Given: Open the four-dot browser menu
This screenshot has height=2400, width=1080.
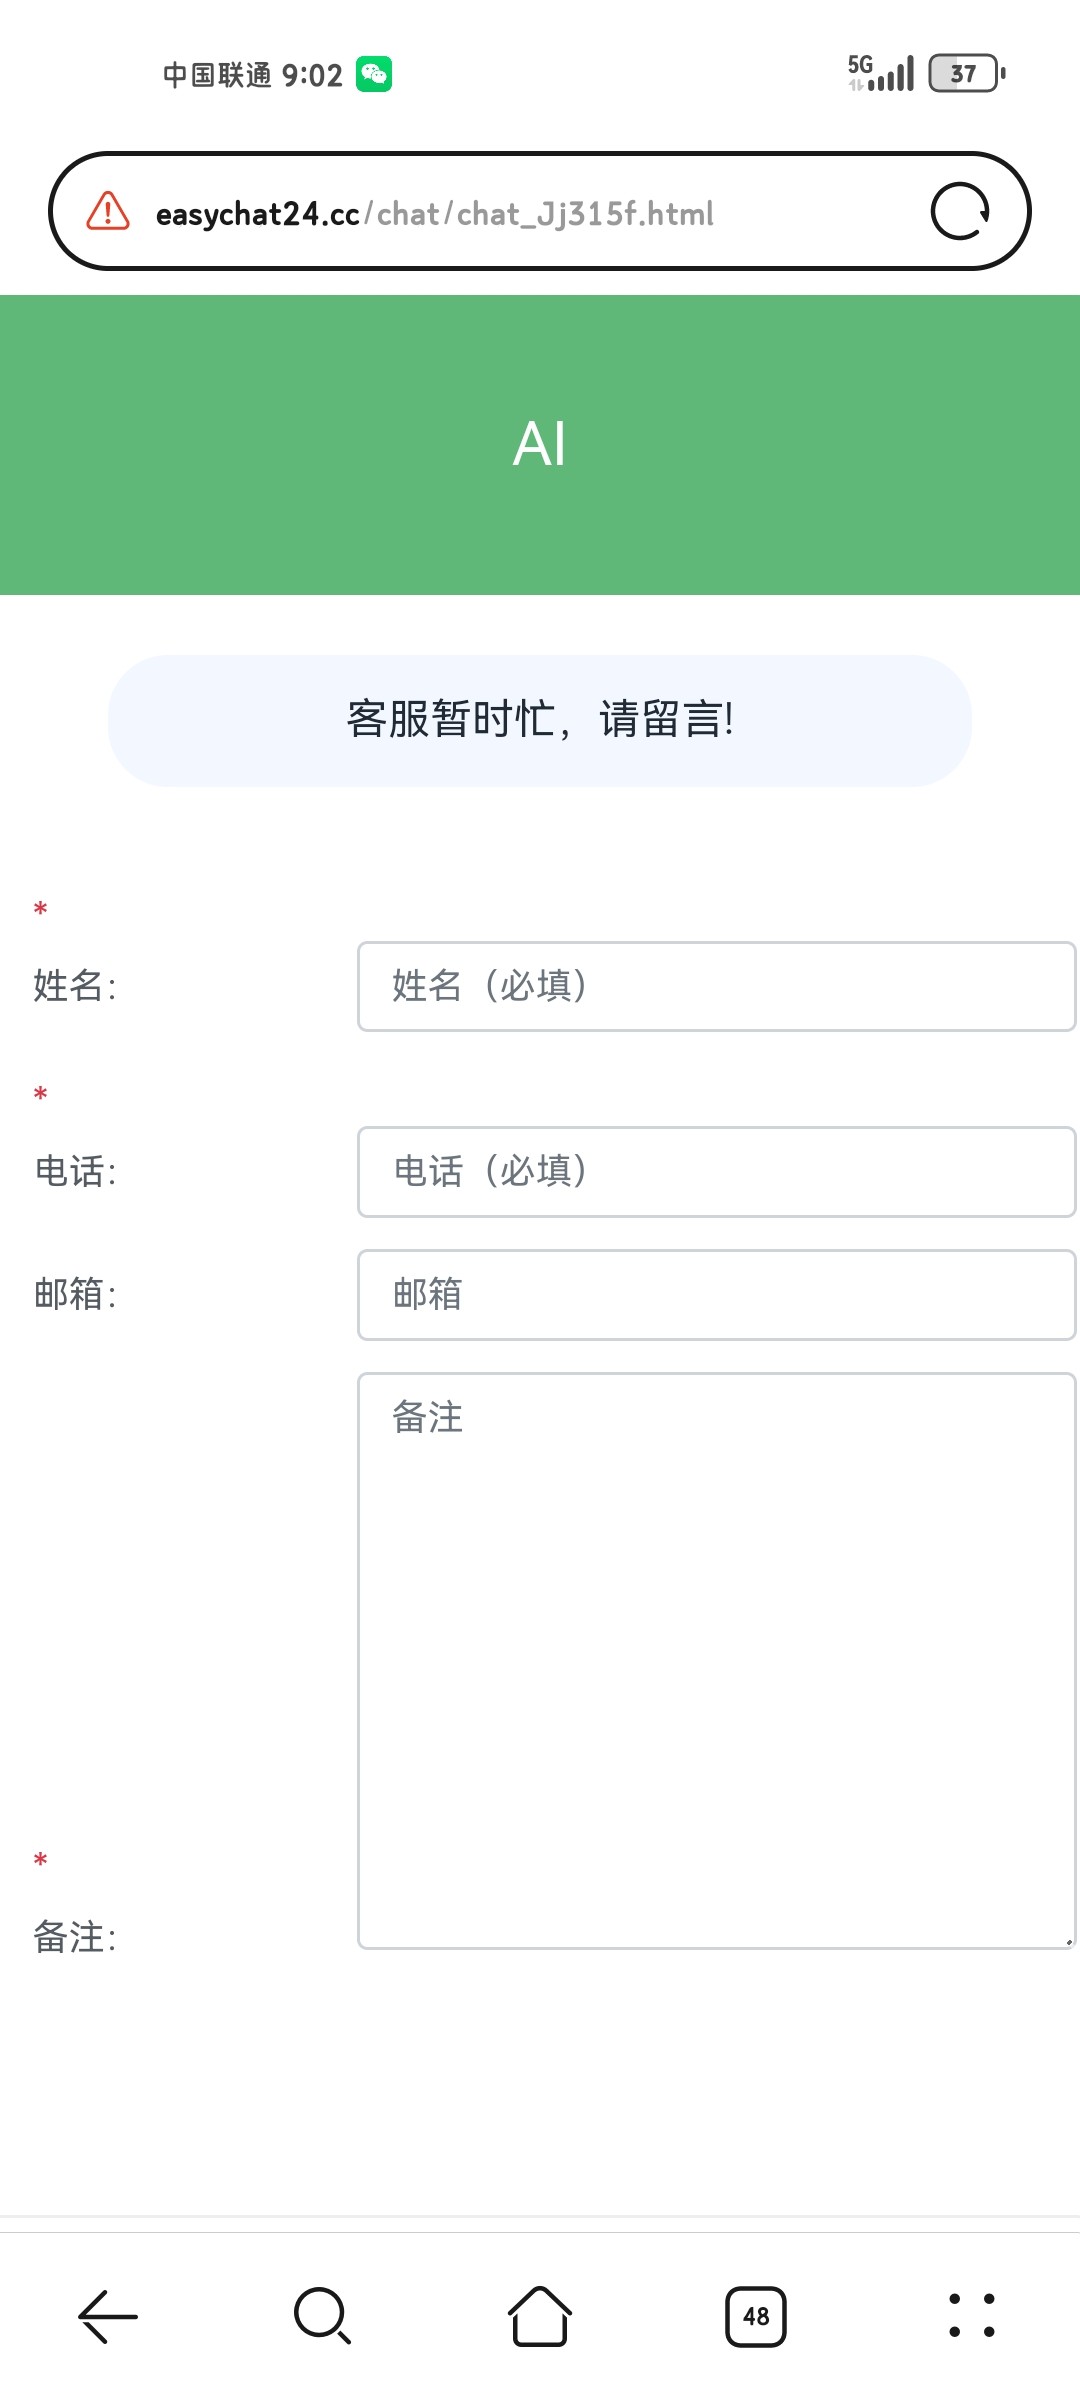Looking at the screenshot, I should (972, 2316).
